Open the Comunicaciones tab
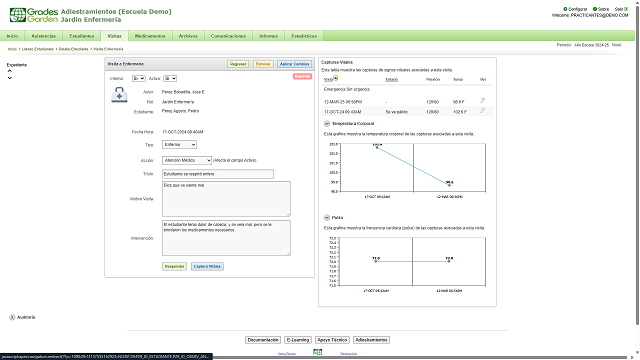This screenshot has height=360, width=640. tap(229, 36)
